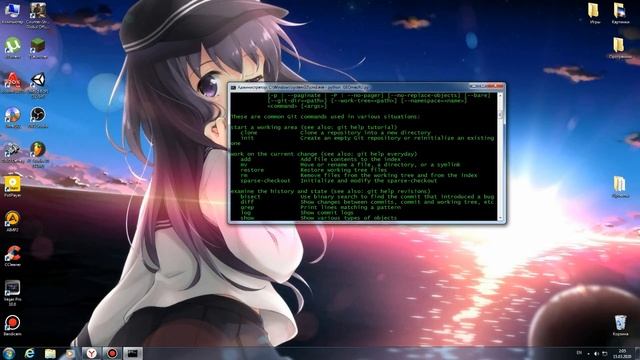
Task: Click the 'grep' command line in console
Action: click(320, 207)
